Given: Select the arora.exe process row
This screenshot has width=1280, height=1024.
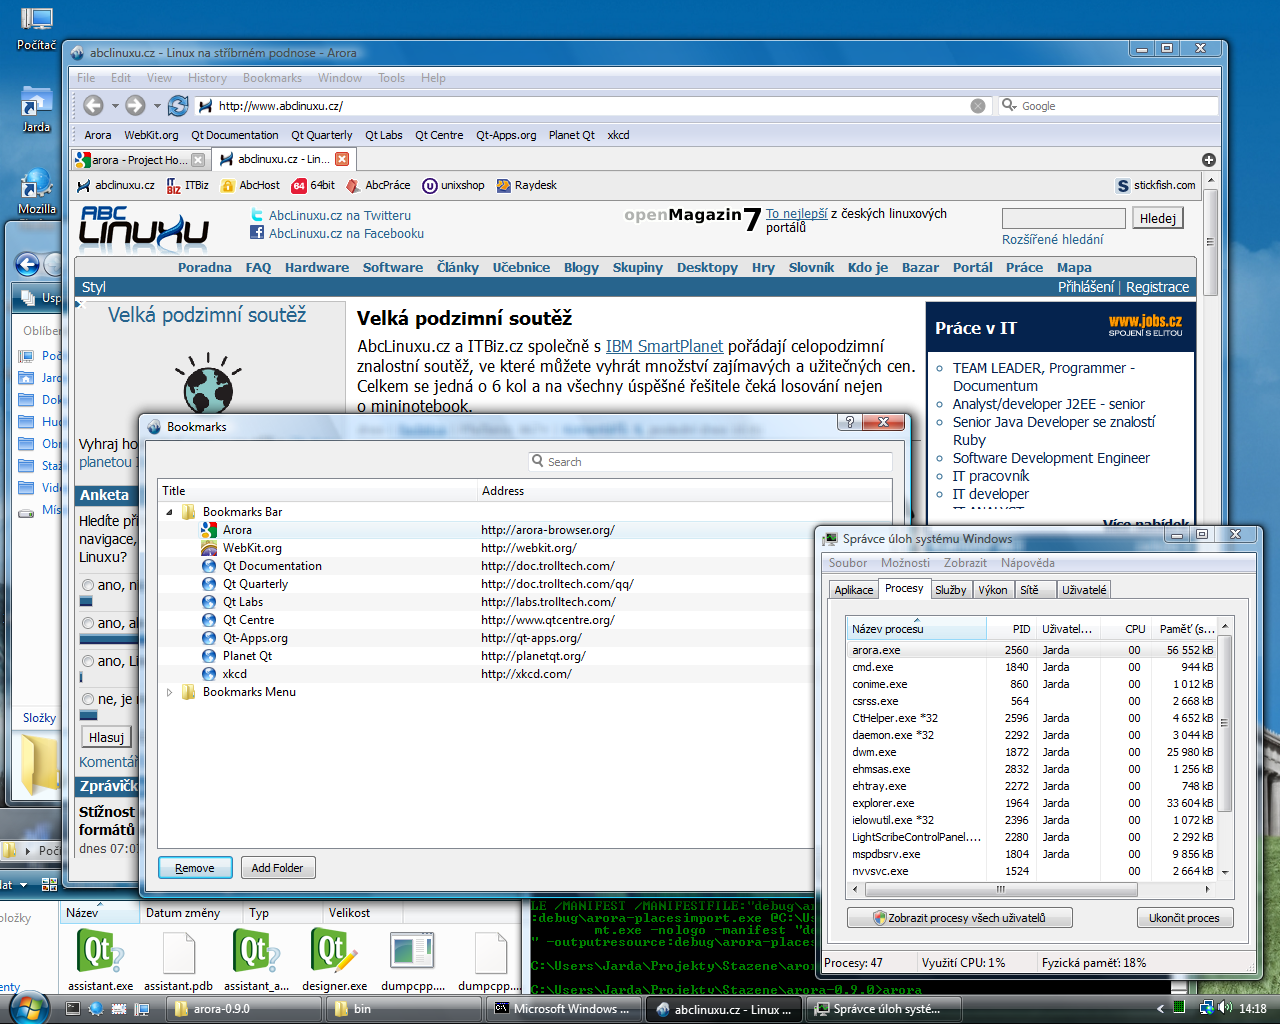Looking at the screenshot, I should coord(1032,650).
